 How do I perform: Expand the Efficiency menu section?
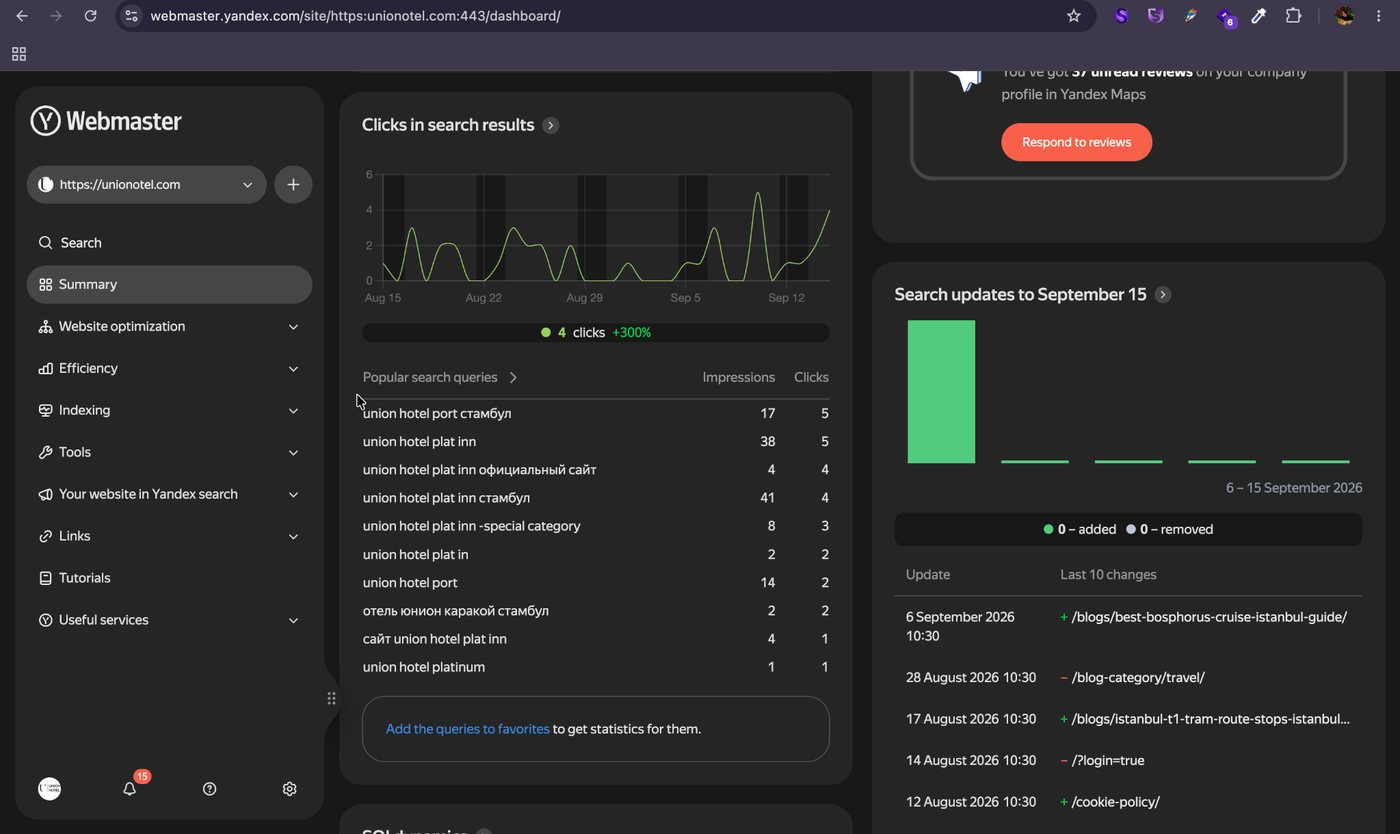(x=170, y=369)
